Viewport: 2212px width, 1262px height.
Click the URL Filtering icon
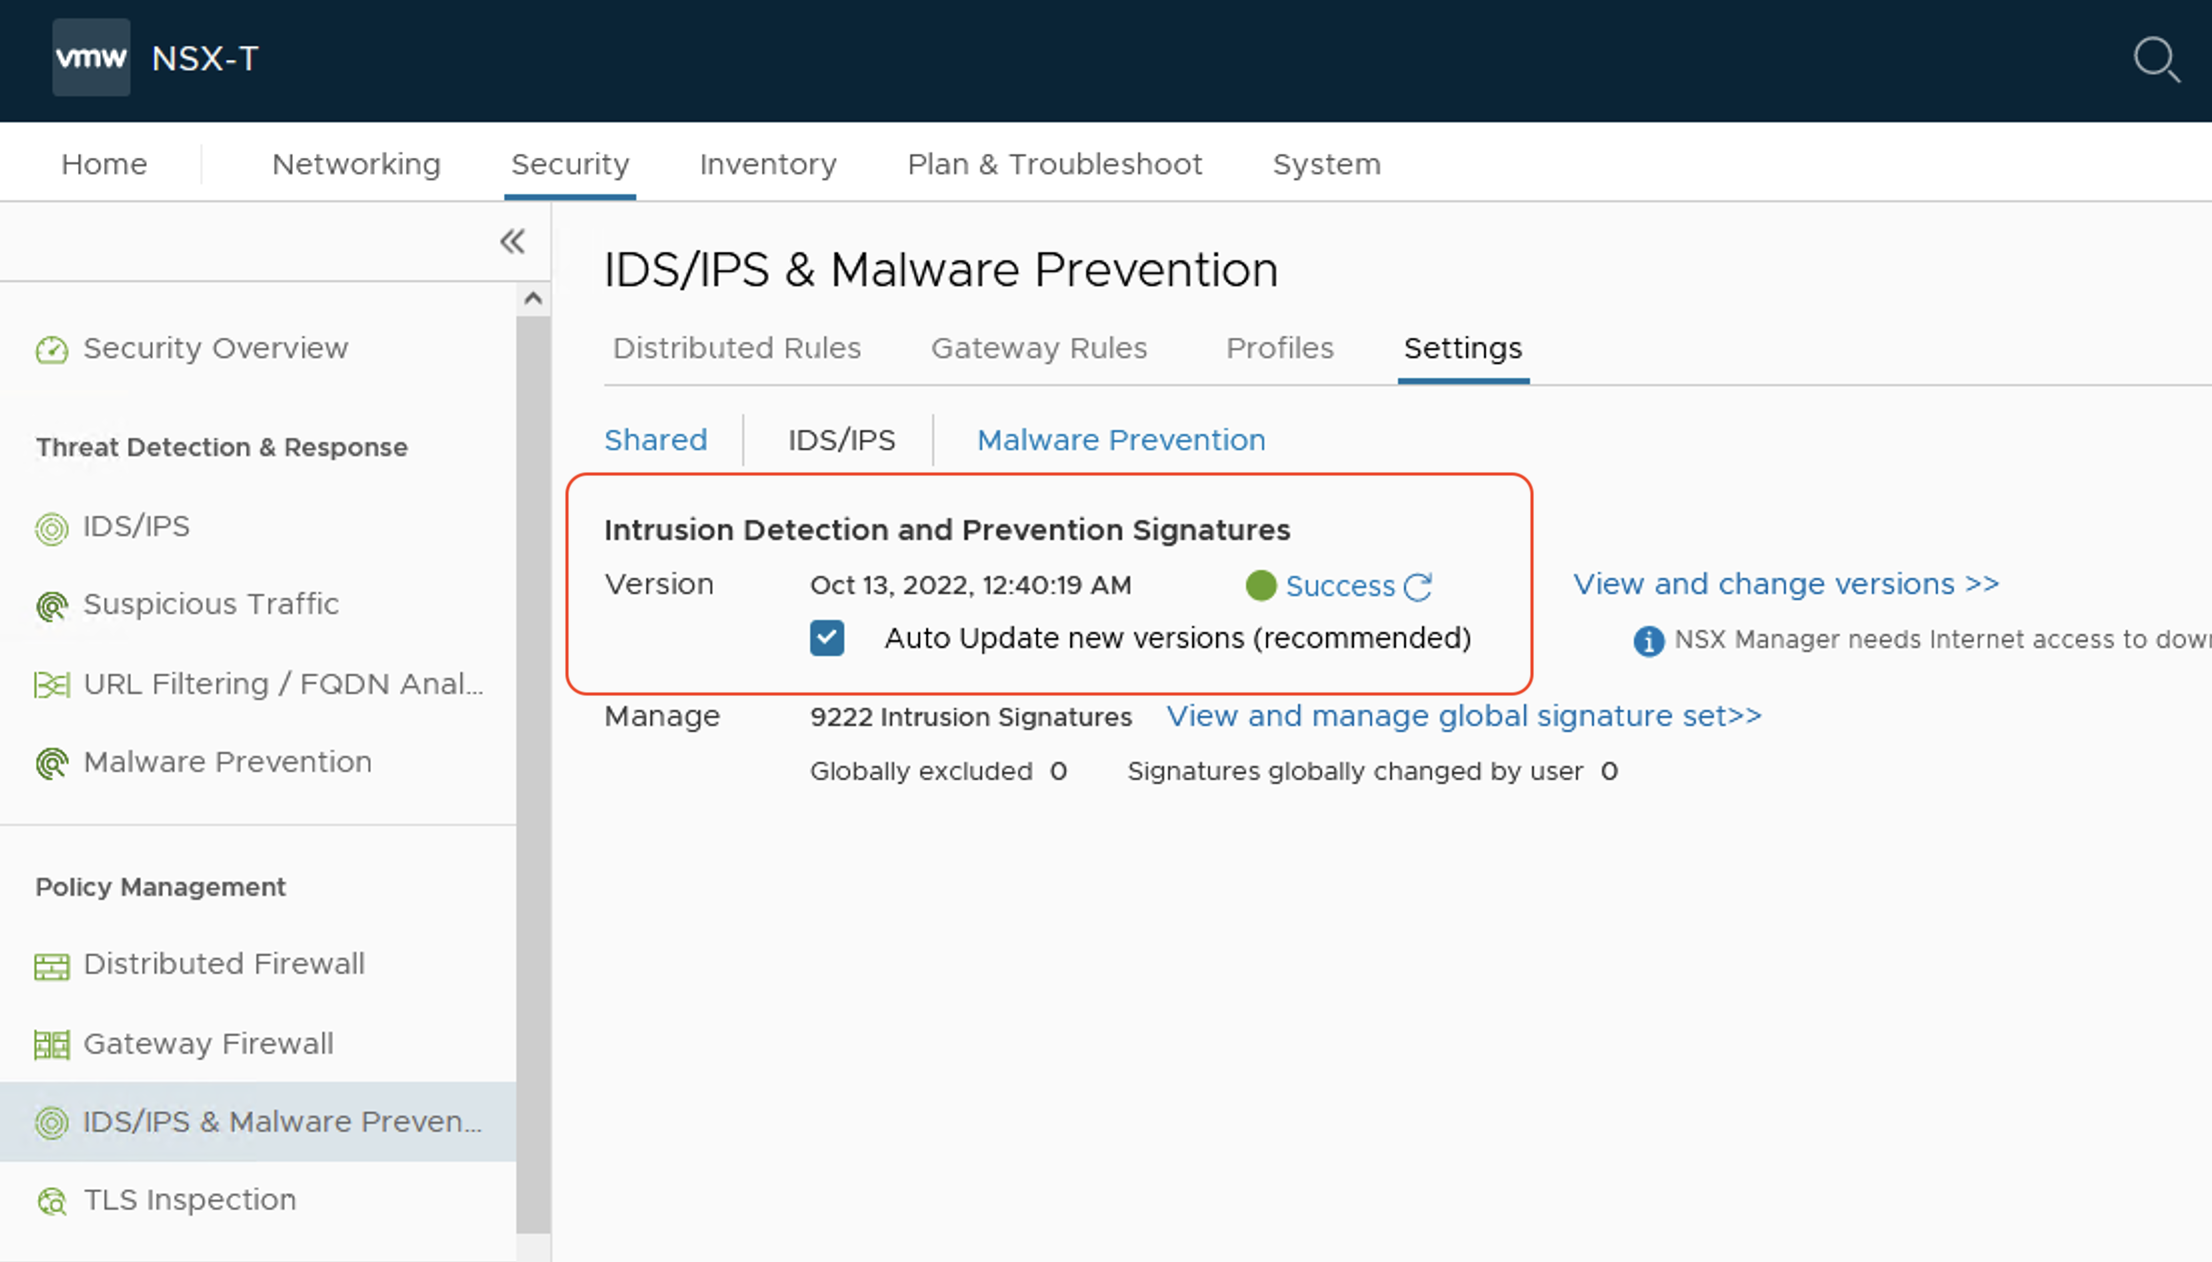click(52, 685)
